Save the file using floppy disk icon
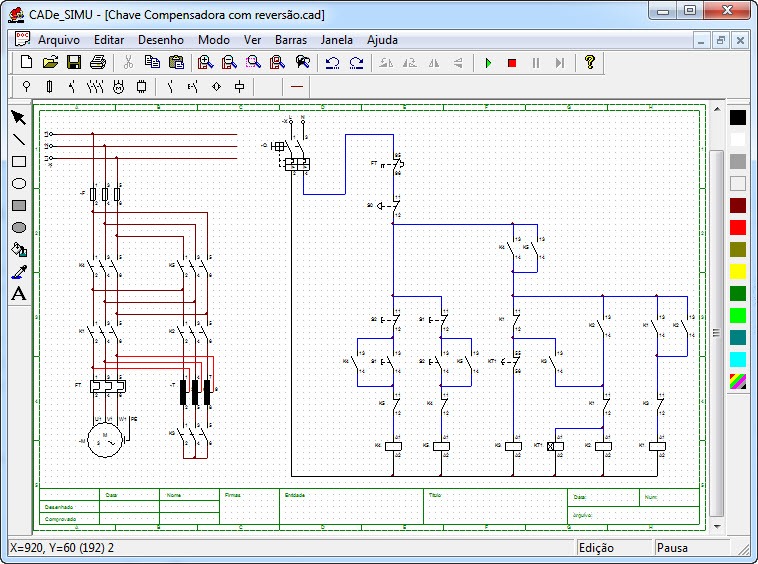 pos(74,62)
